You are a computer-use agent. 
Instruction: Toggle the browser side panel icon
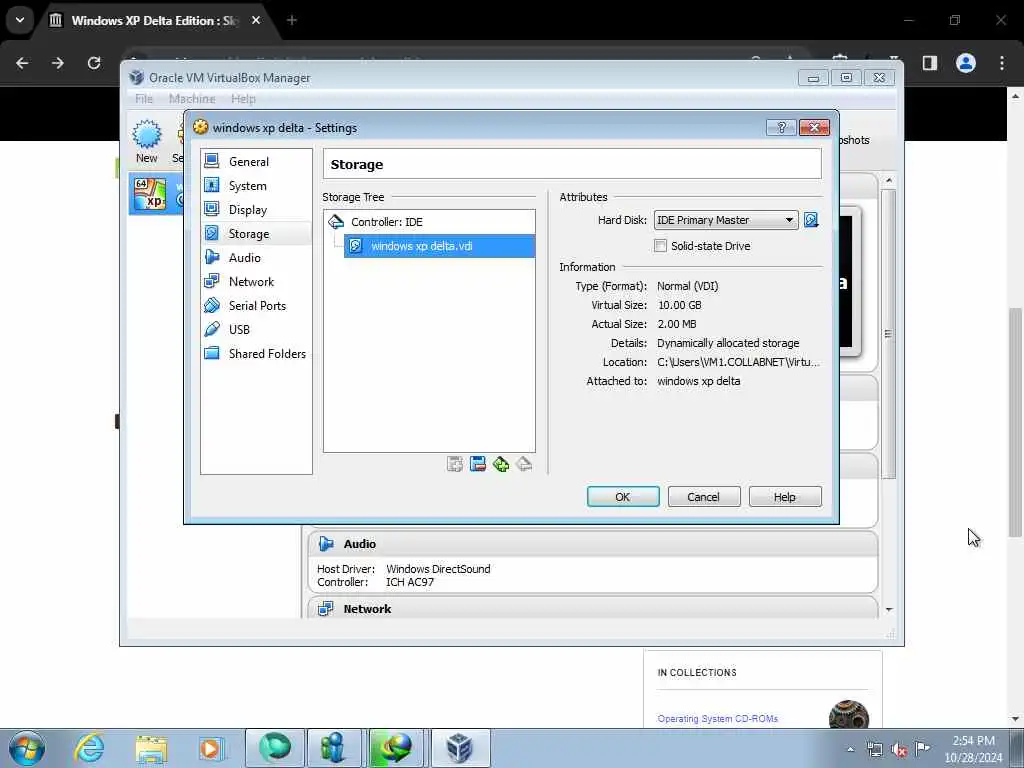[x=930, y=63]
